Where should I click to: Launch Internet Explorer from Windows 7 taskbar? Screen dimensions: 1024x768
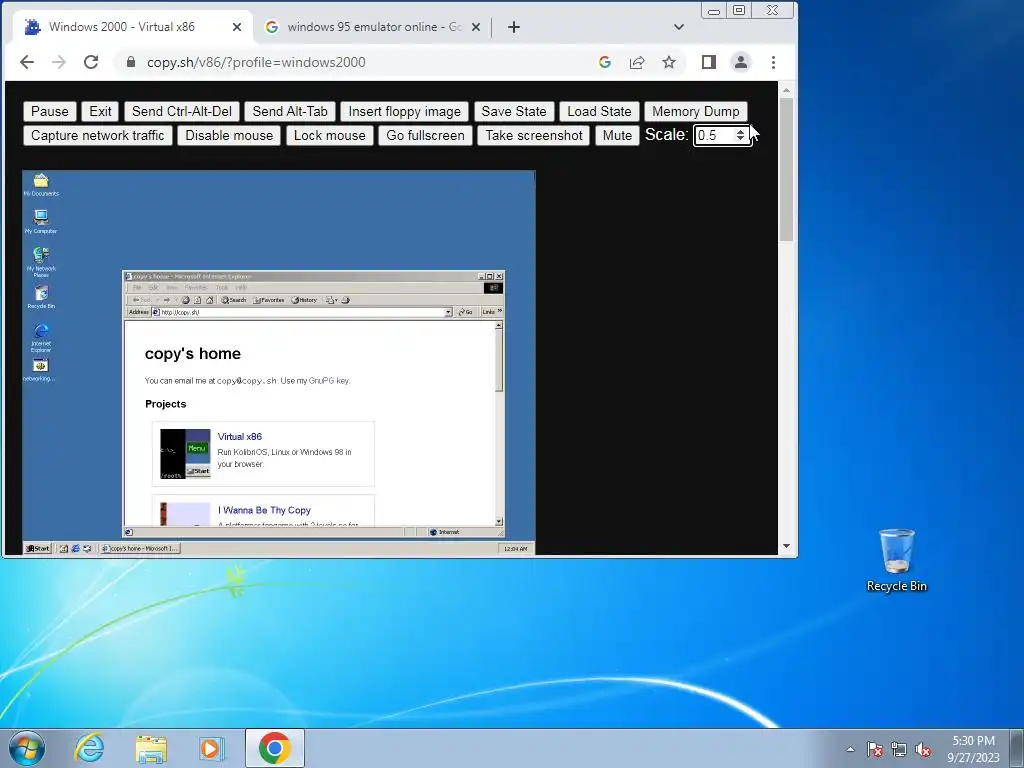pyautogui.click(x=89, y=748)
